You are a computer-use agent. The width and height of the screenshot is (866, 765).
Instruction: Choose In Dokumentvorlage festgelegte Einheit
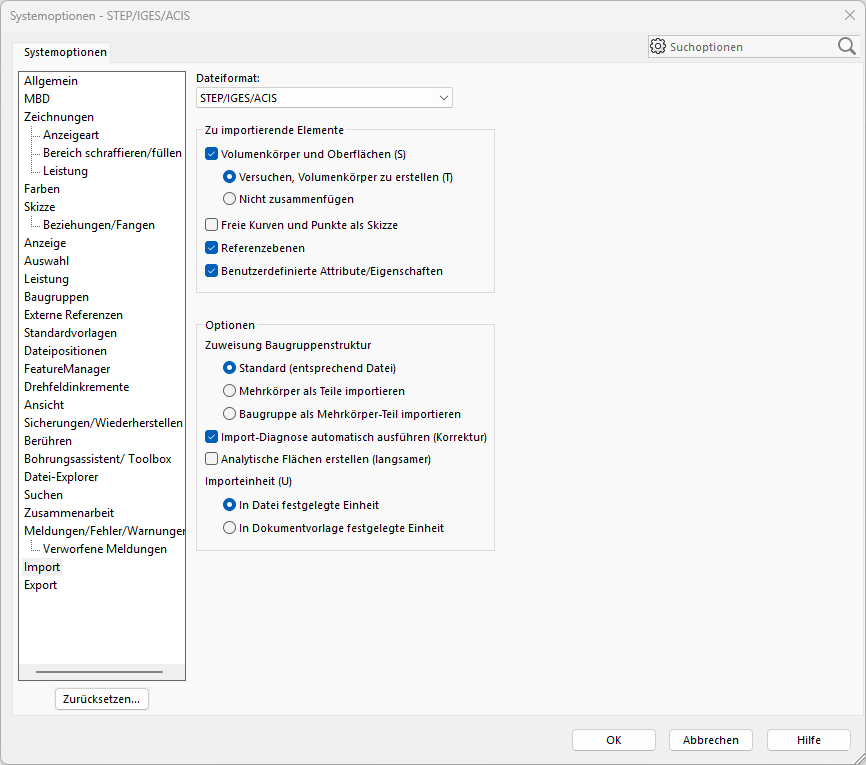click(230, 528)
